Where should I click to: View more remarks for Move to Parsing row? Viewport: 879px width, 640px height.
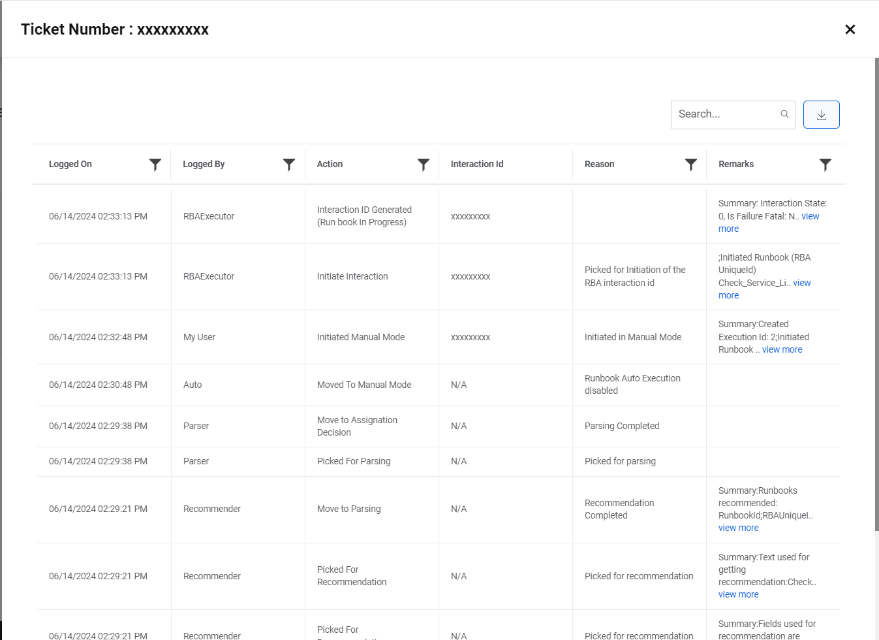click(738, 528)
